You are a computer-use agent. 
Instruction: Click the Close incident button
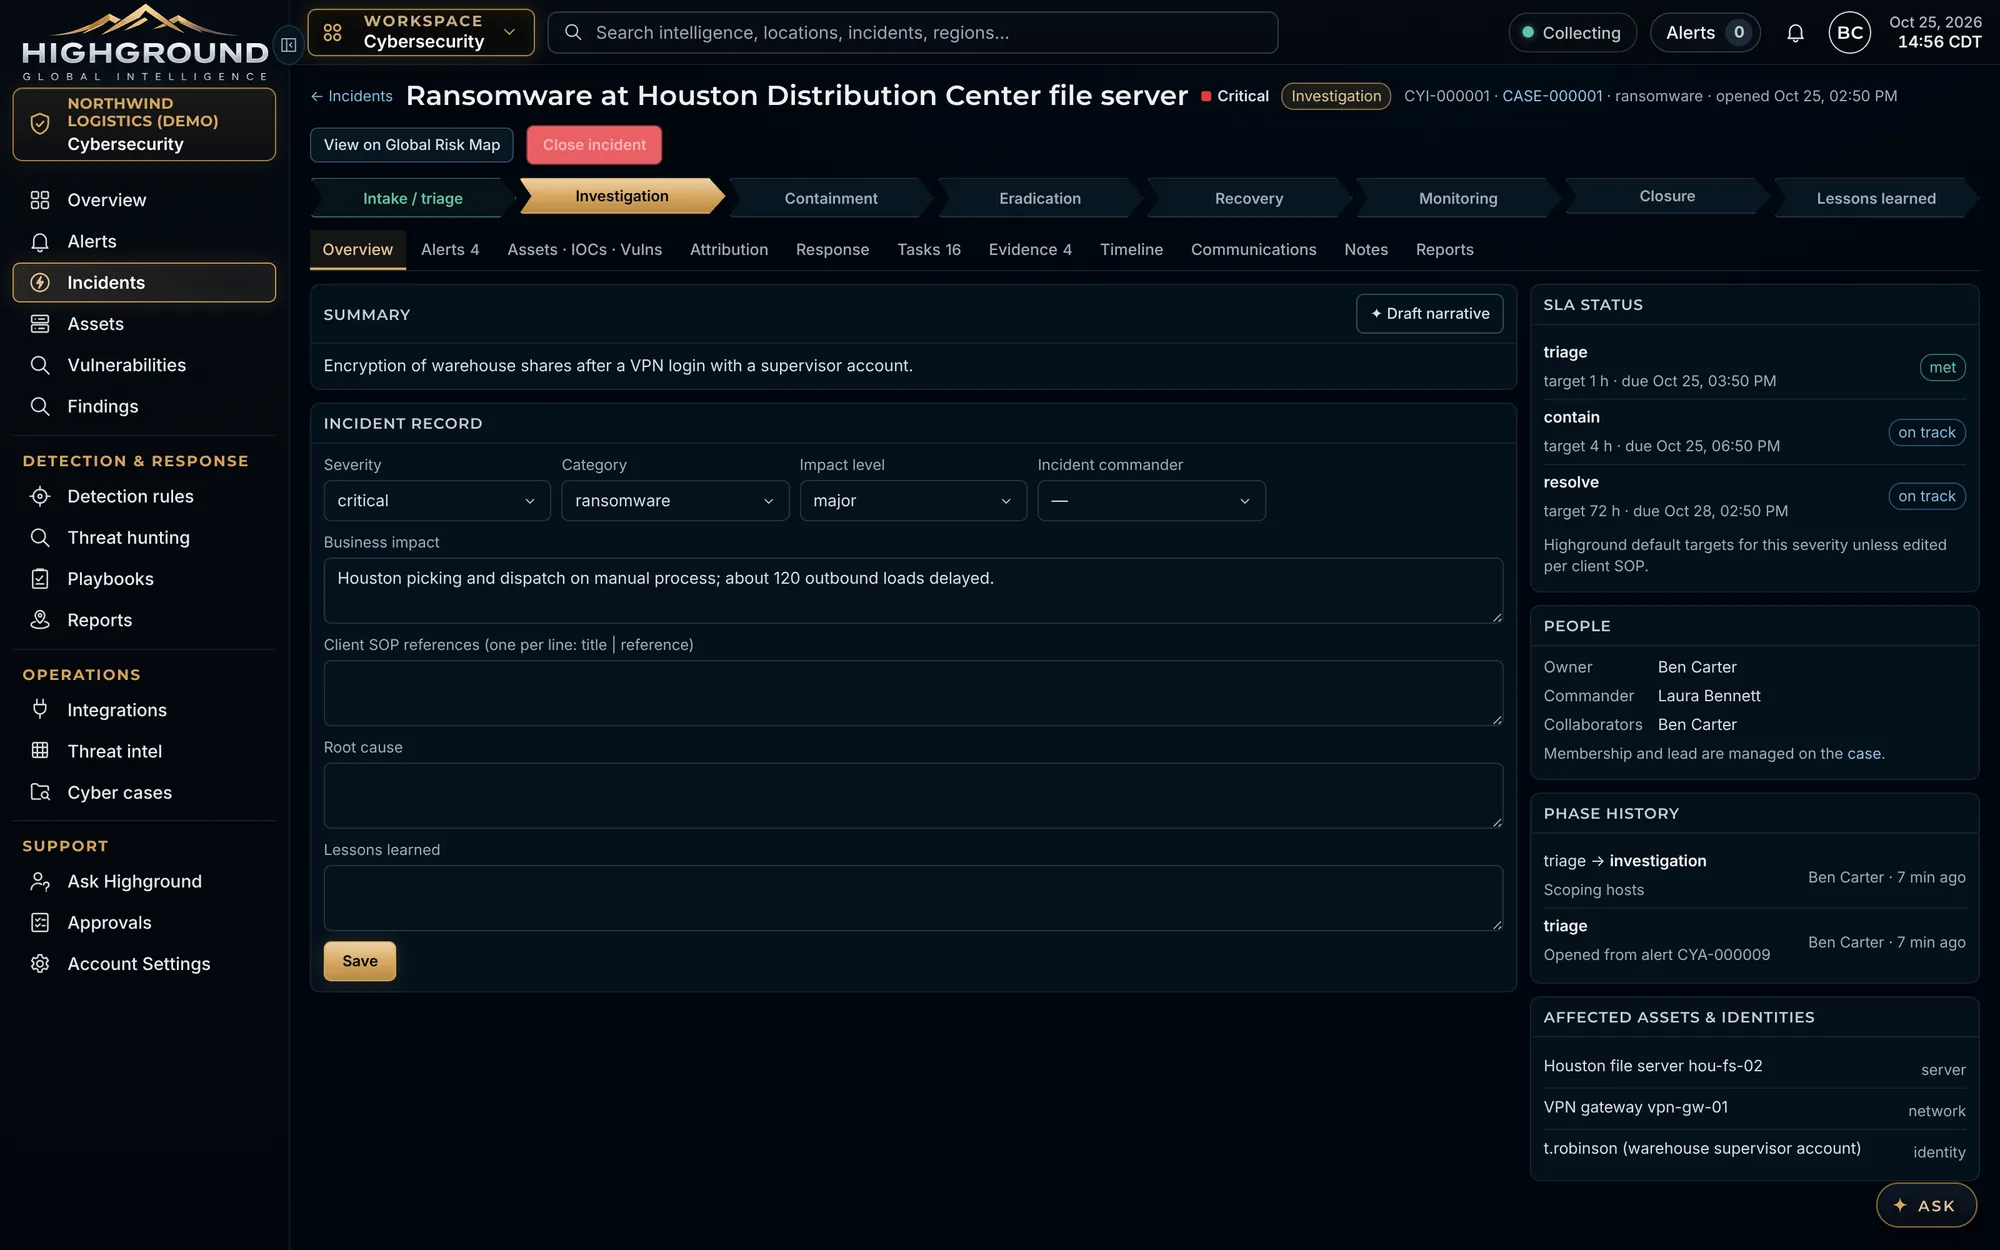(x=594, y=145)
